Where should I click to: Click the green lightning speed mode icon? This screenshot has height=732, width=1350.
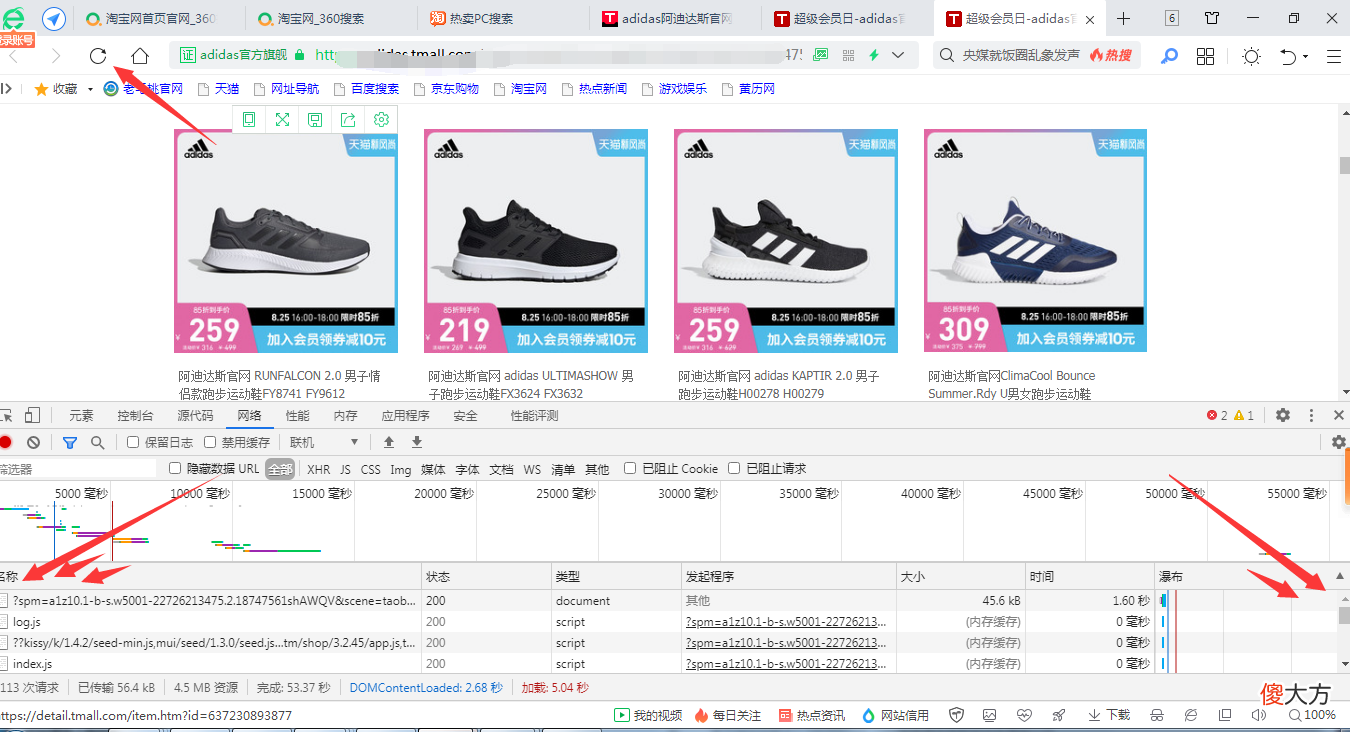[875, 55]
